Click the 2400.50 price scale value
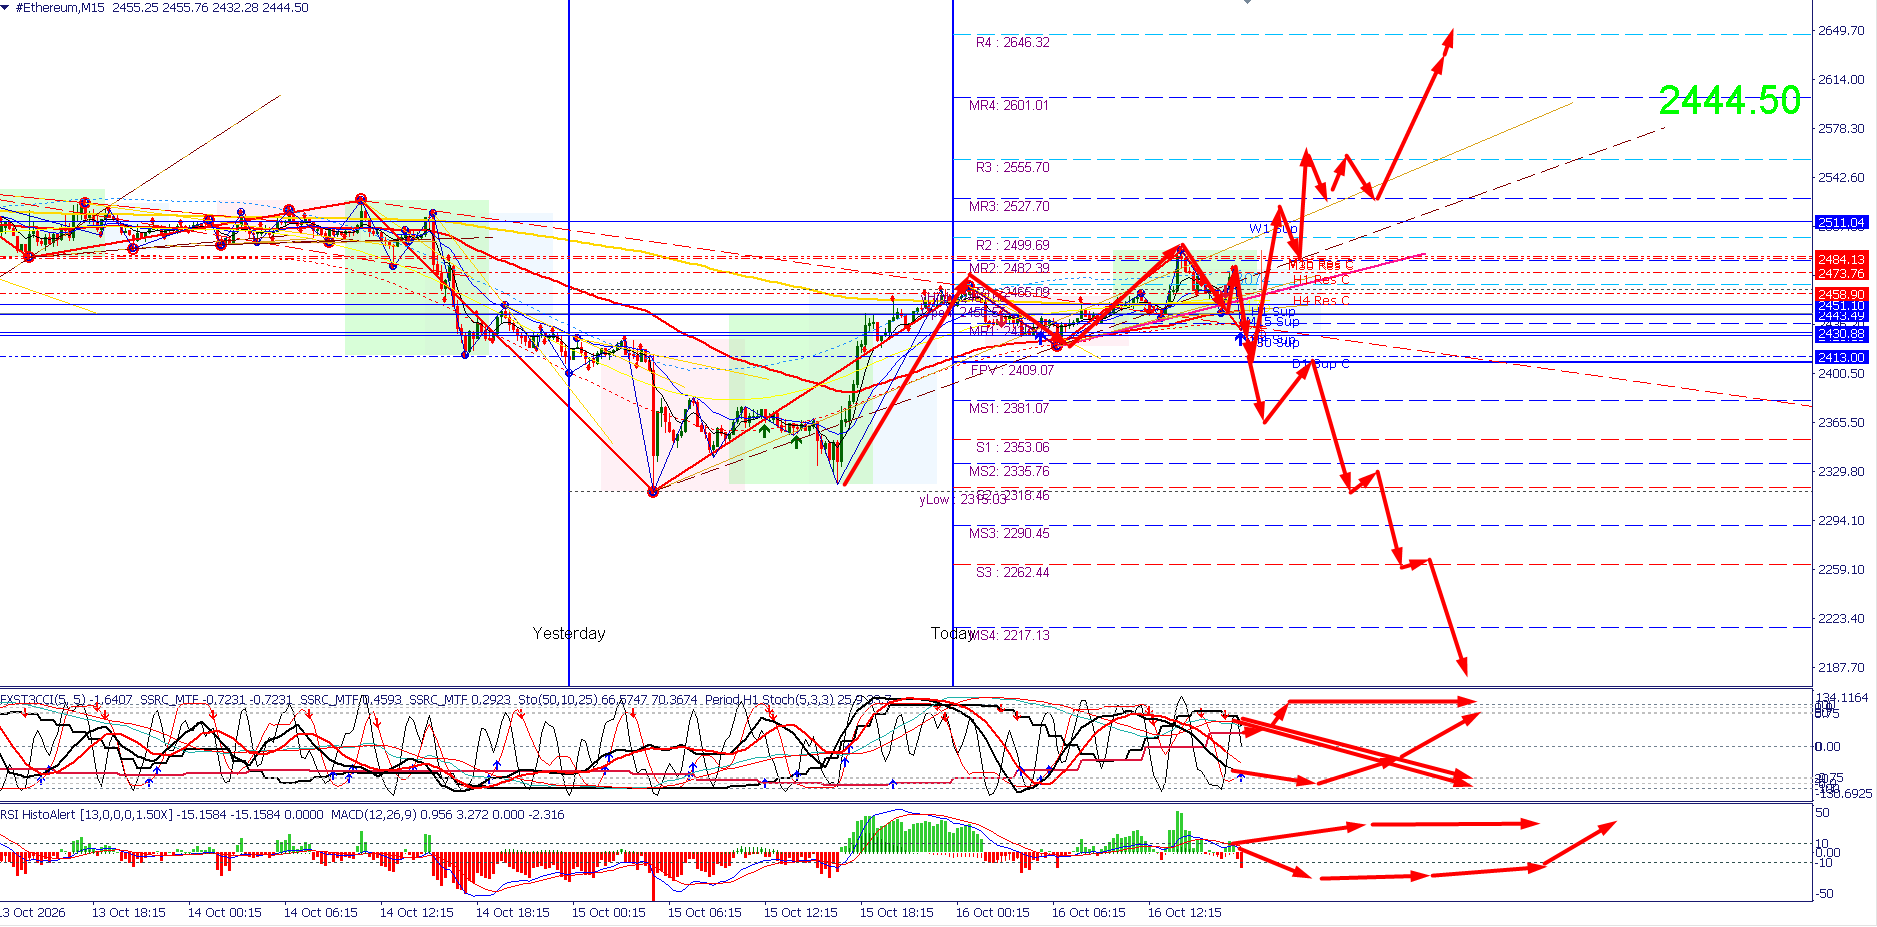This screenshot has height=927, width=1877. click(1841, 374)
